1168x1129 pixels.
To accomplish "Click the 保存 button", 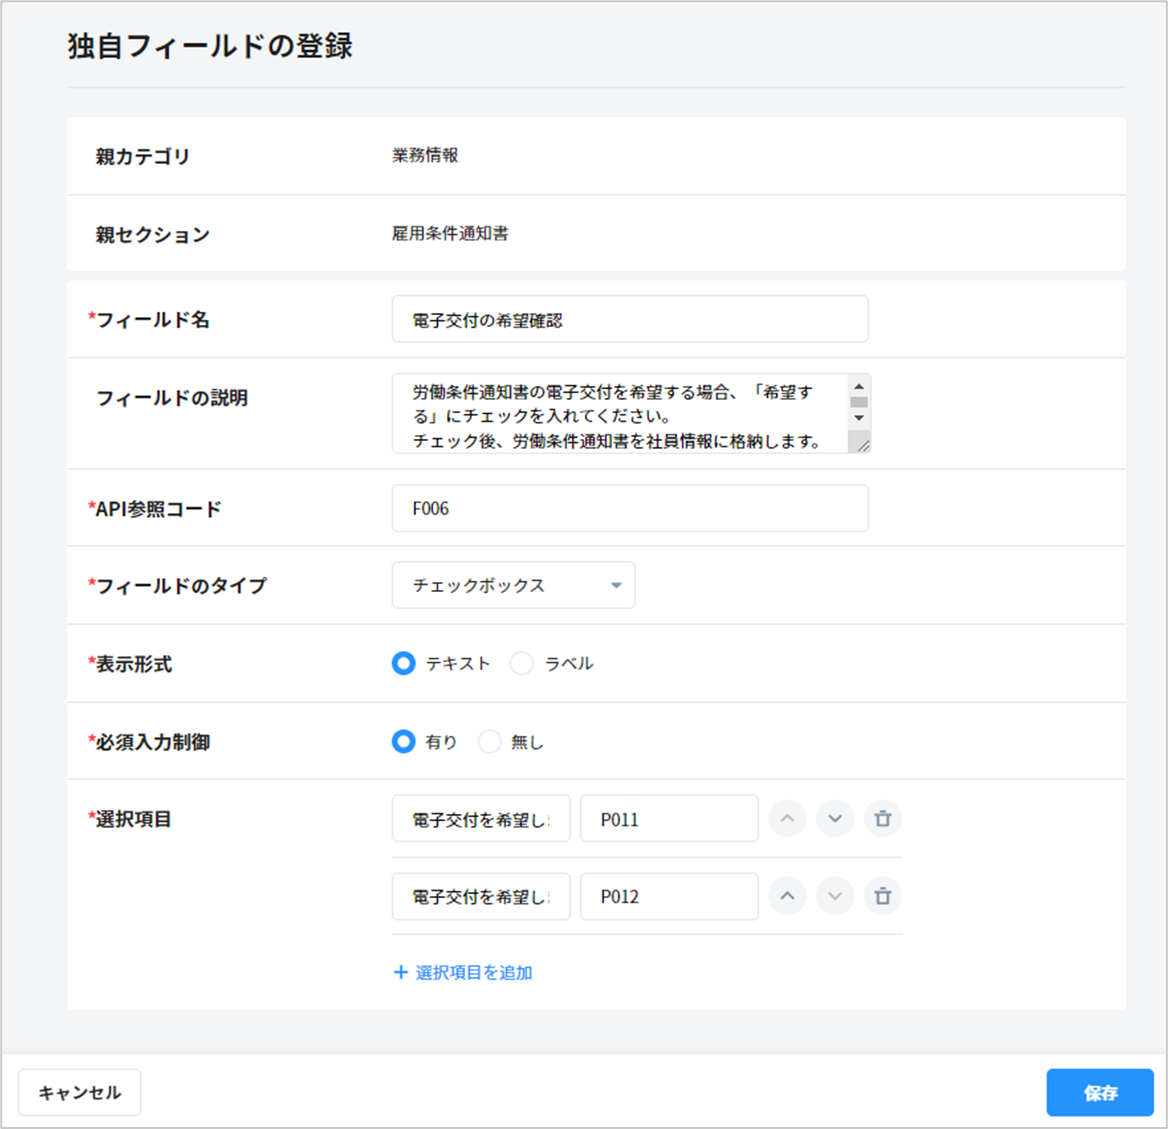I will 1100,1092.
